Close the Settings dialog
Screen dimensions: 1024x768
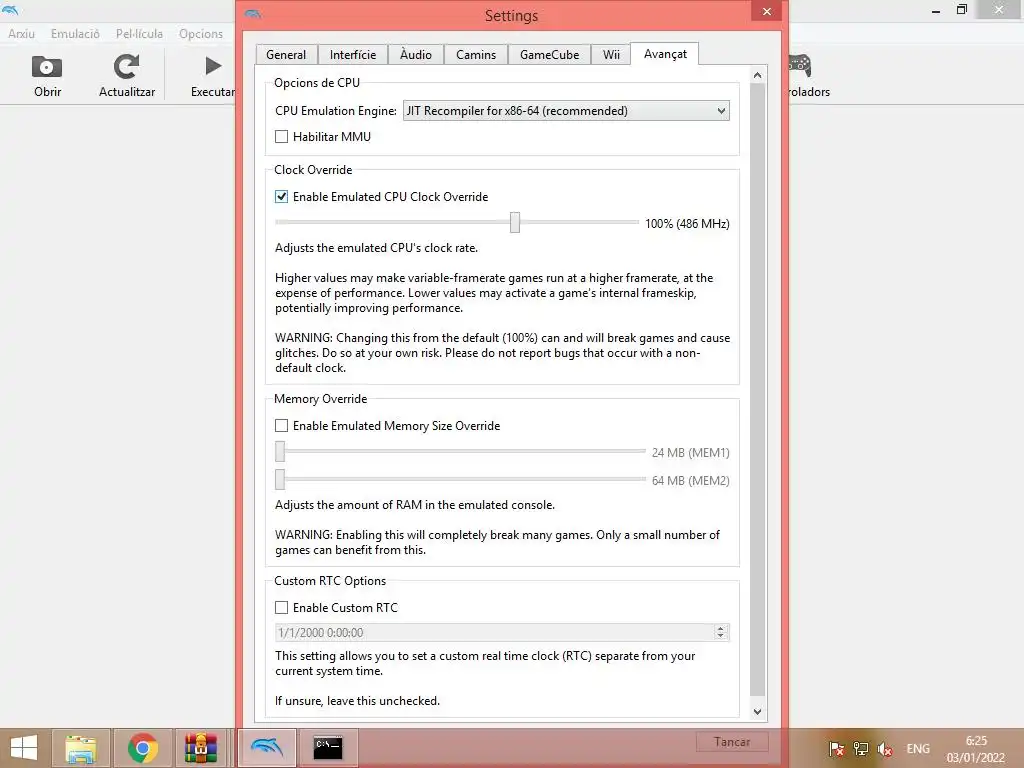point(767,11)
